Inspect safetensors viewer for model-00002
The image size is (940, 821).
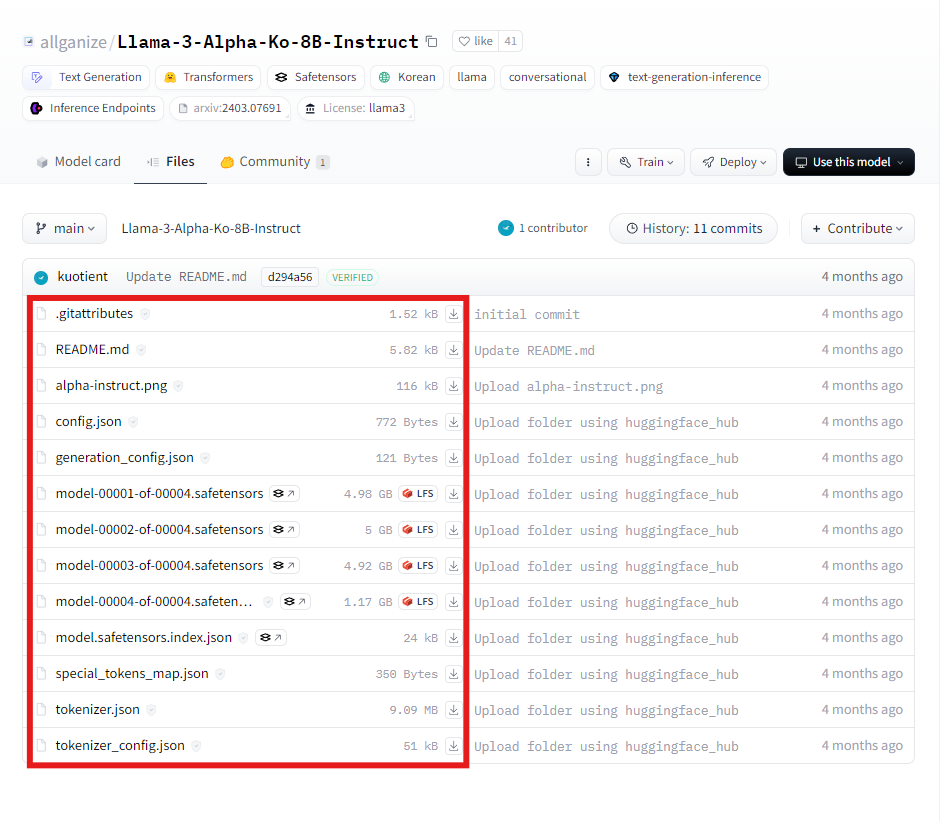[x=284, y=530]
